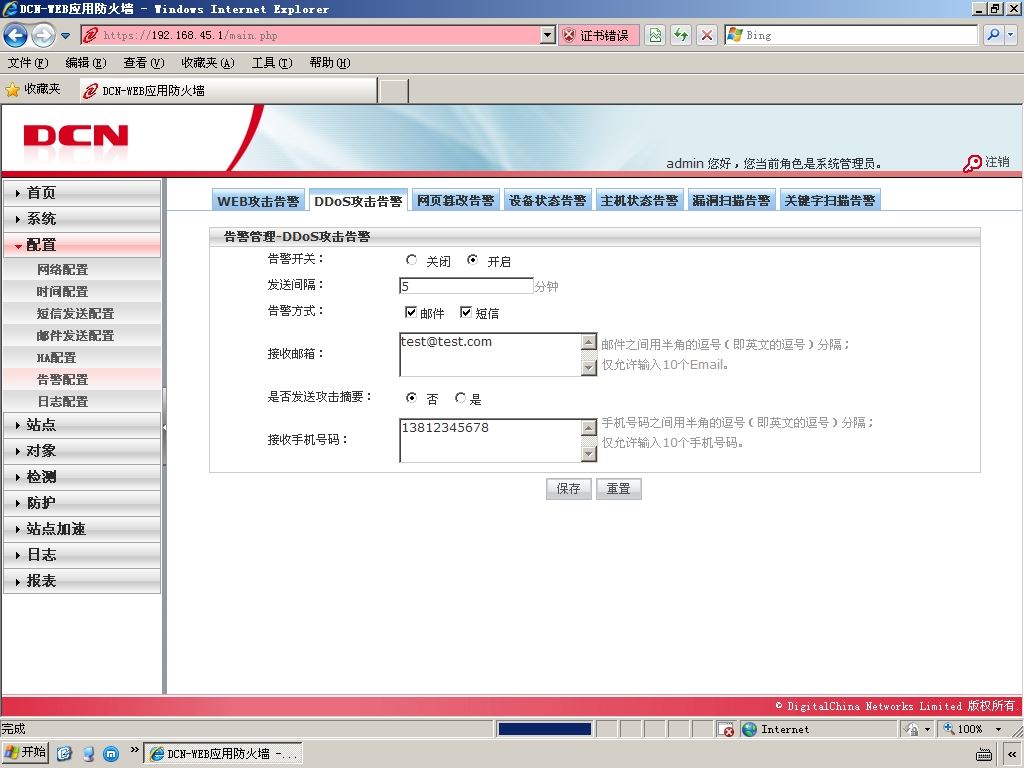Open the 收藏夹 menu in menu bar

[x=208, y=63]
